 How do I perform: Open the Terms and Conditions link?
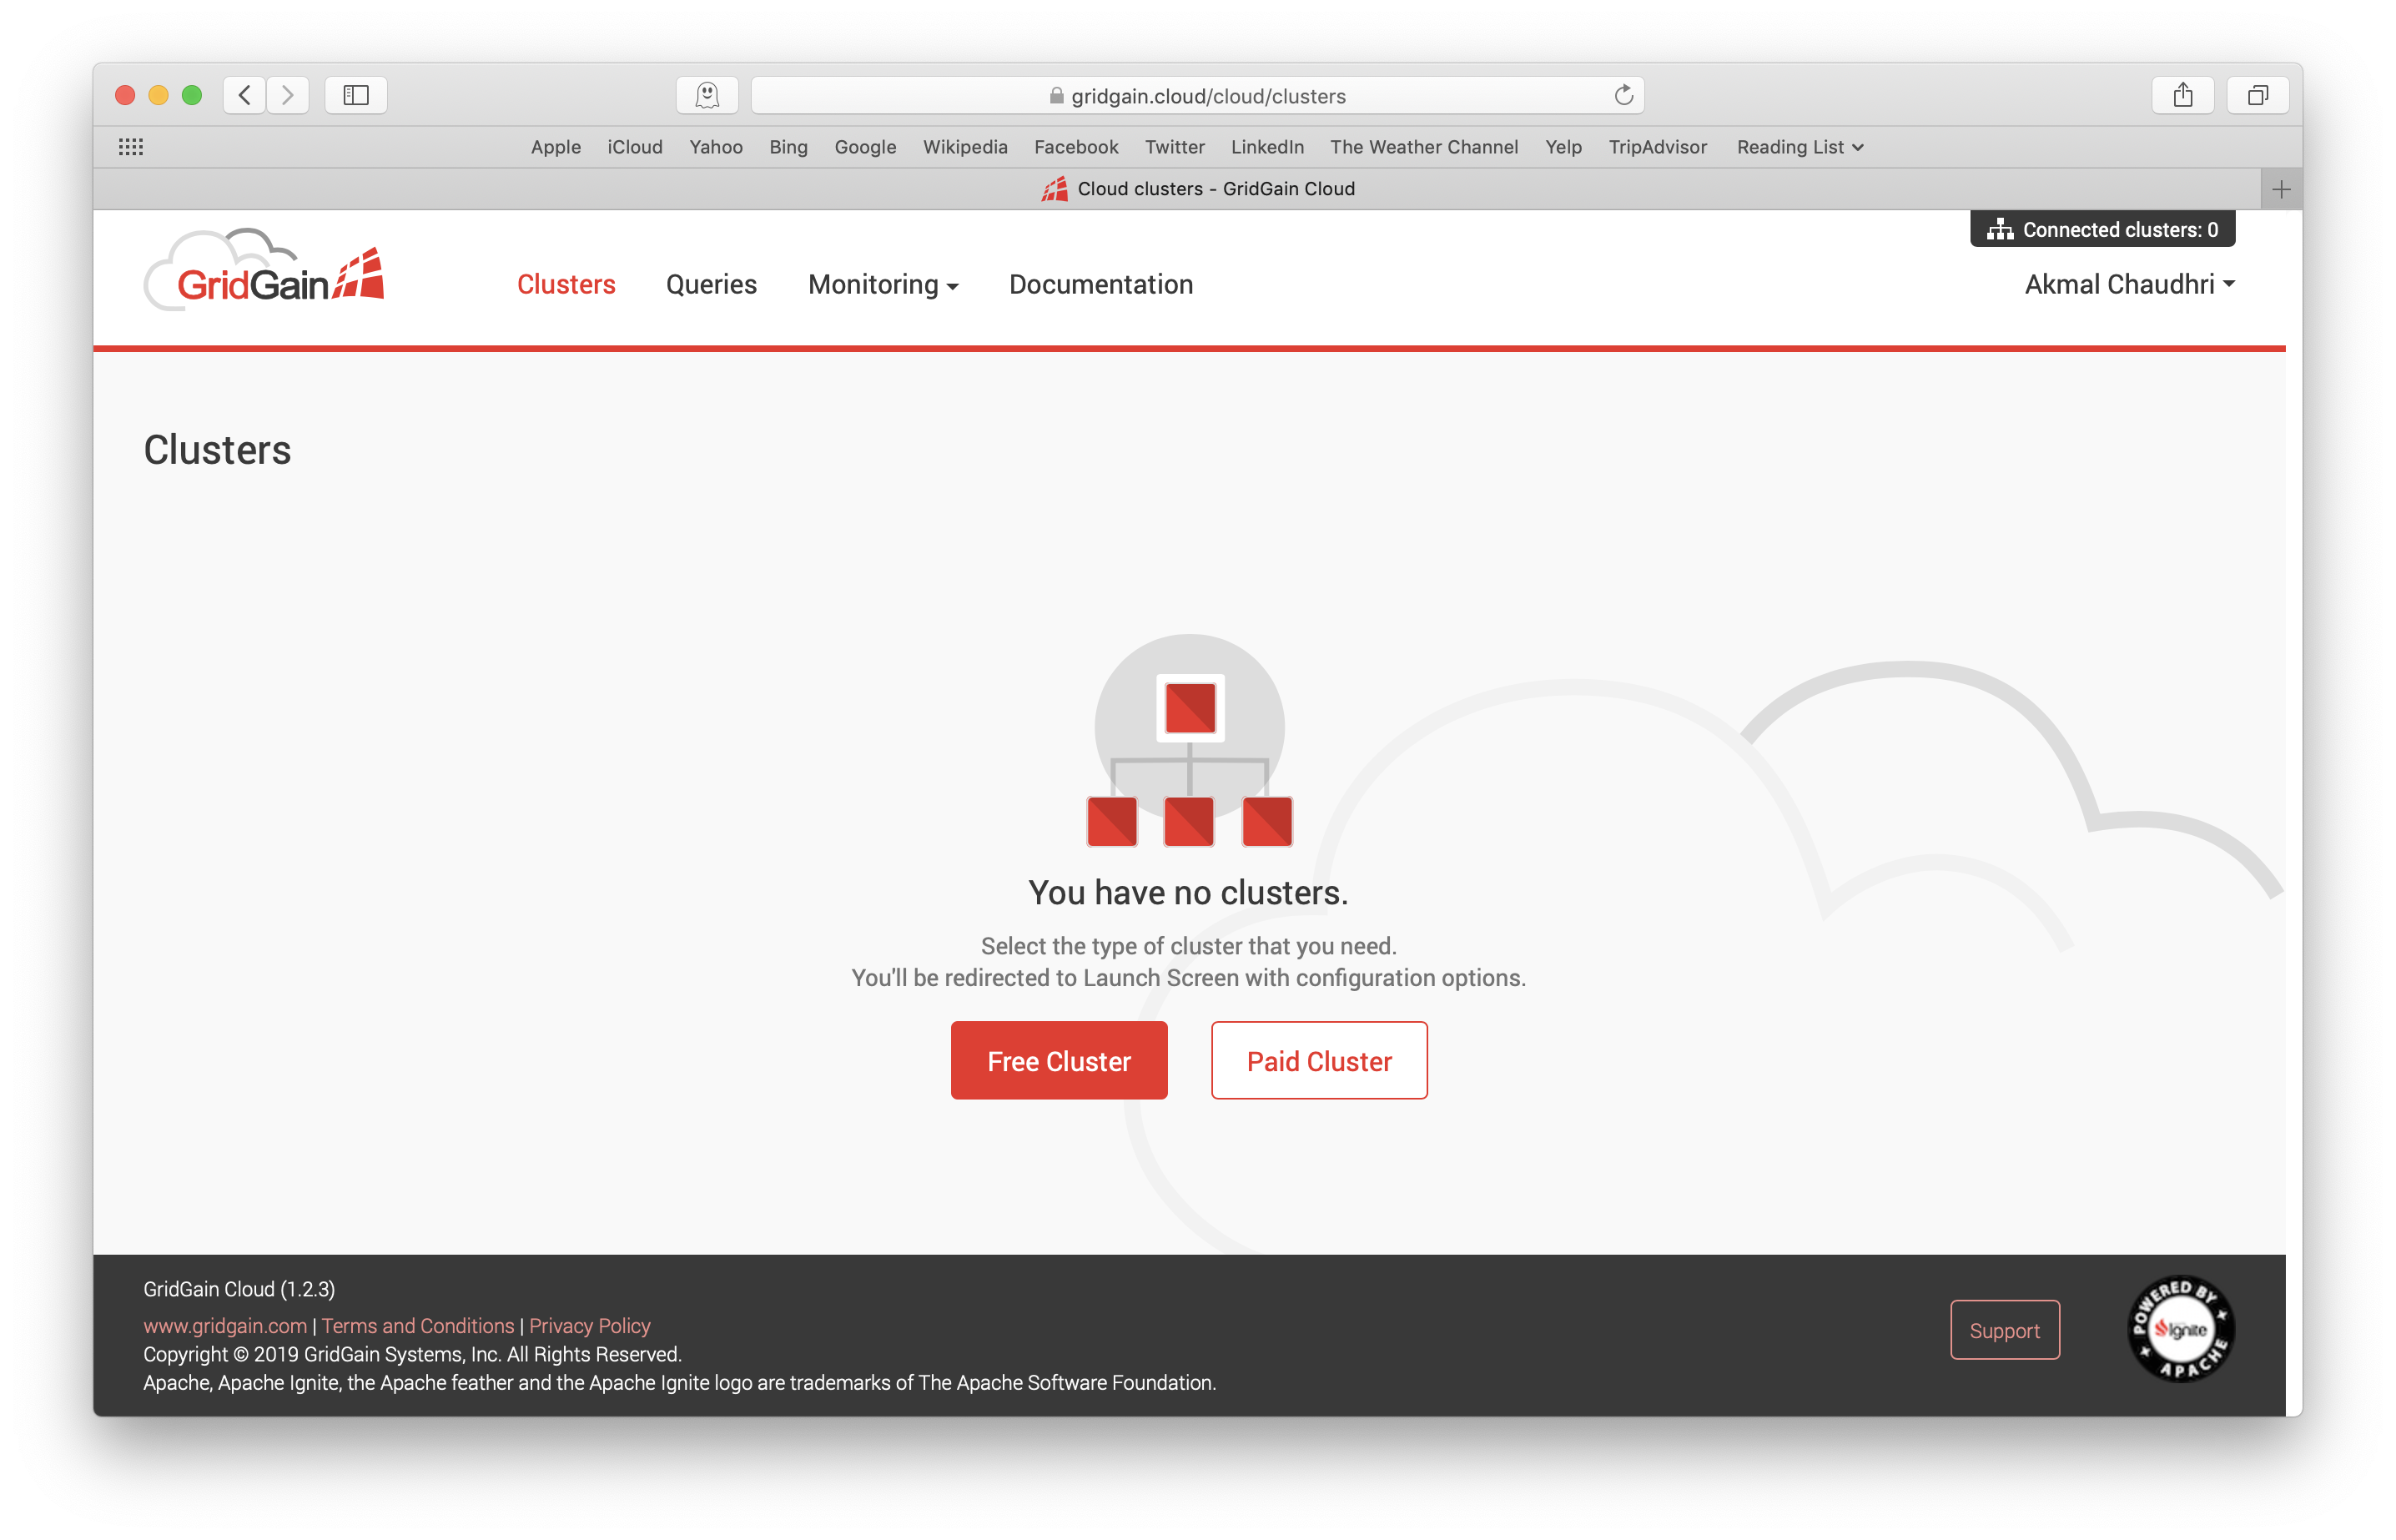[x=418, y=1325]
